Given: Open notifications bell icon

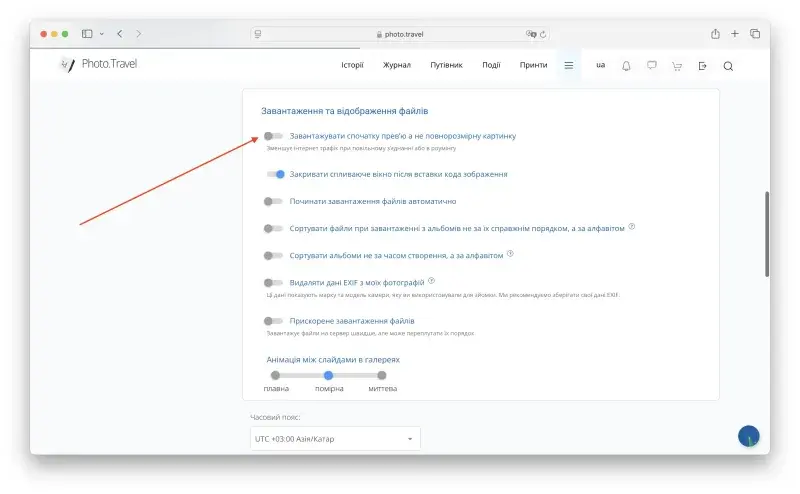Looking at the screenshot, I should [x=626, y=66].
